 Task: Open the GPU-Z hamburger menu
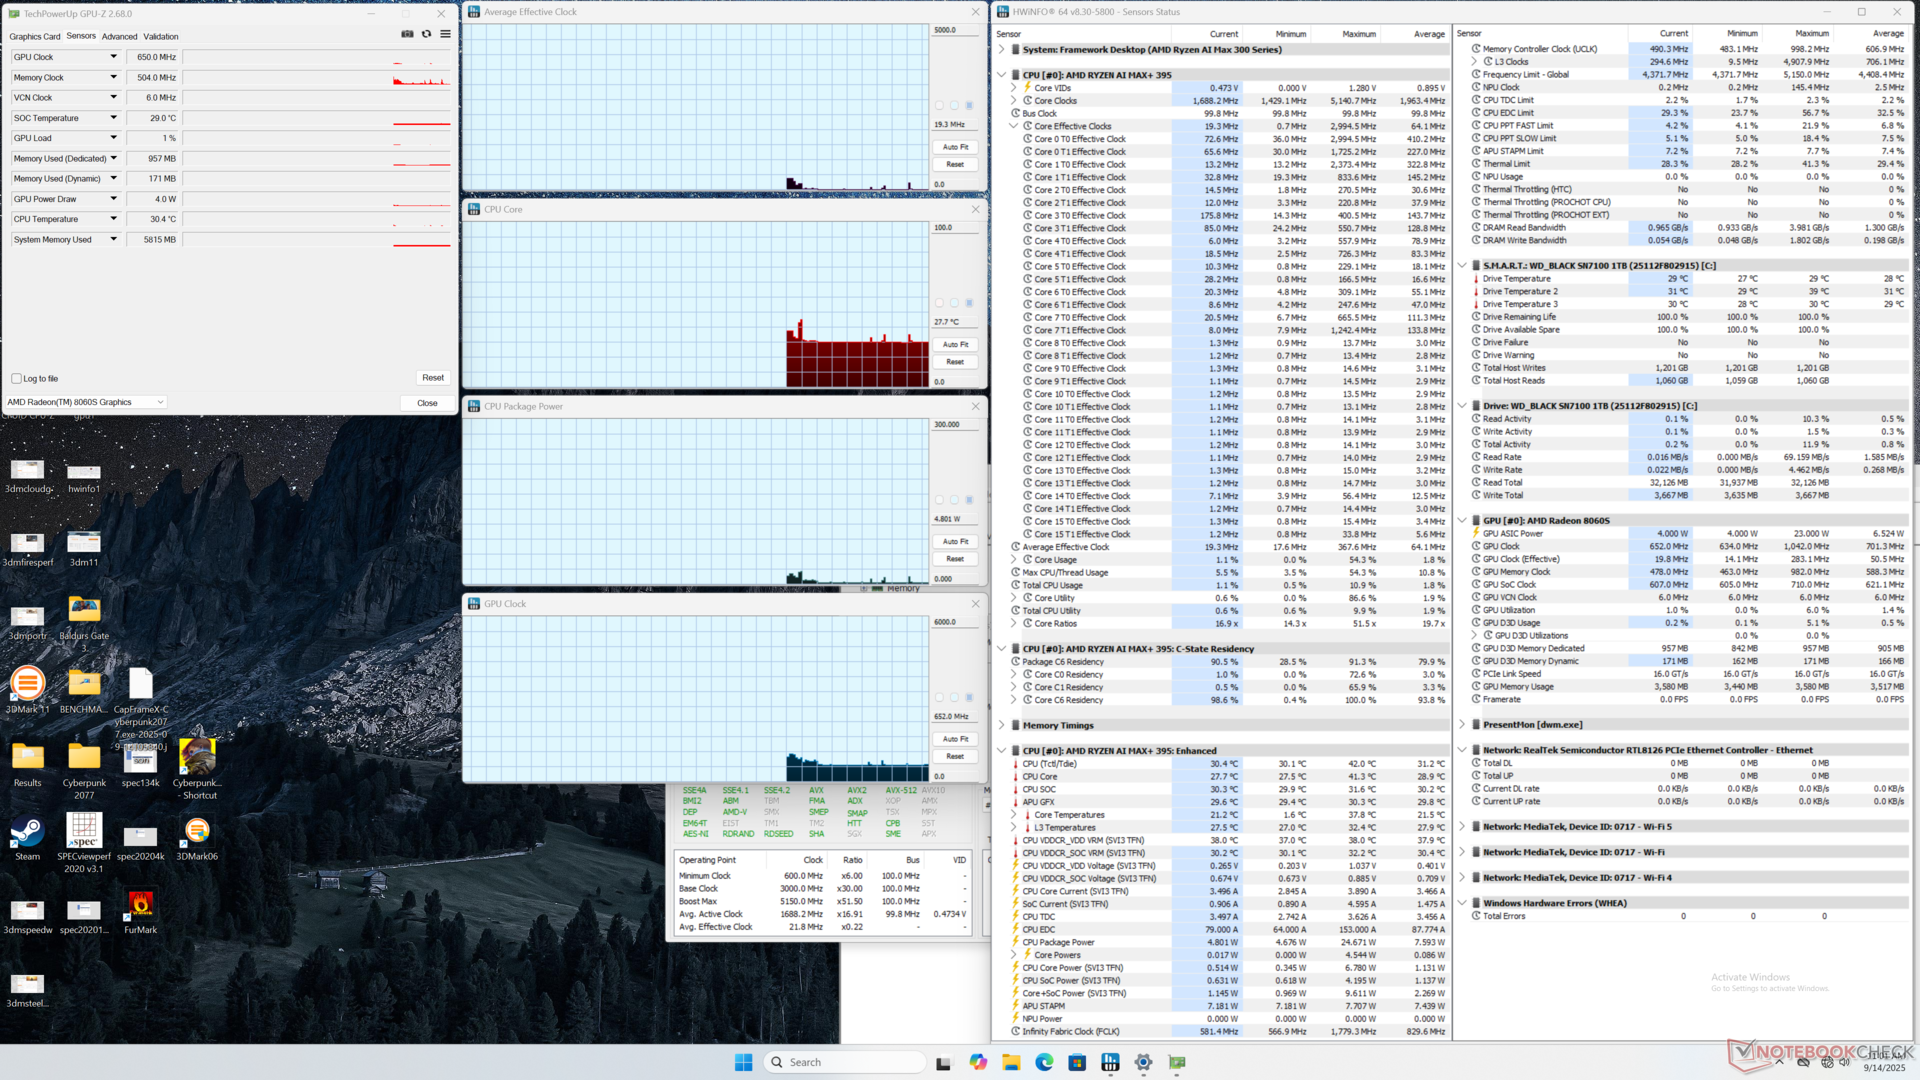tap(445, 34)
